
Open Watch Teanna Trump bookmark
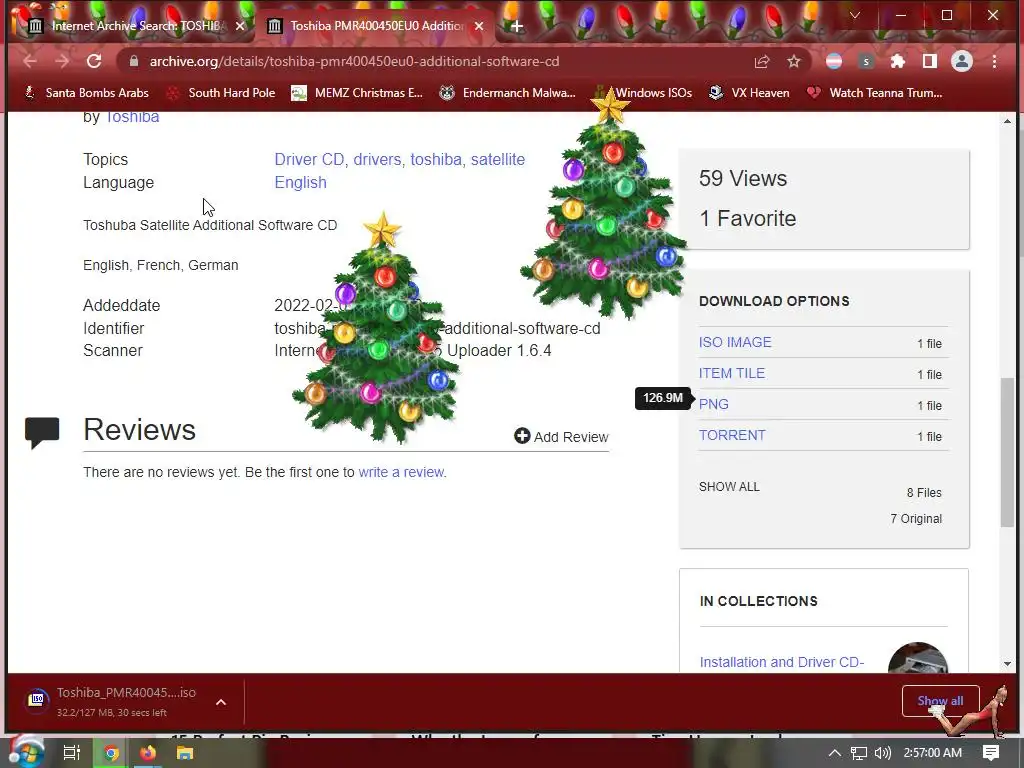tap(874, 93)
